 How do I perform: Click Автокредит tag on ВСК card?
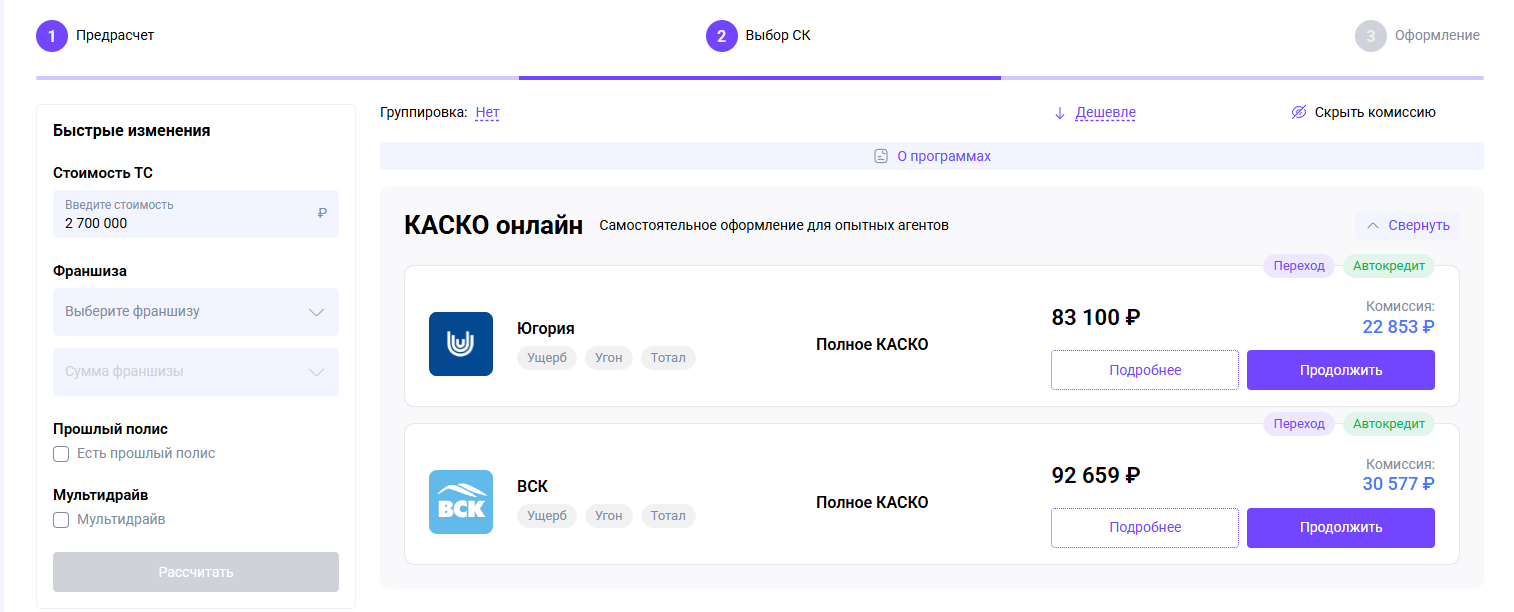point(1389,424)
